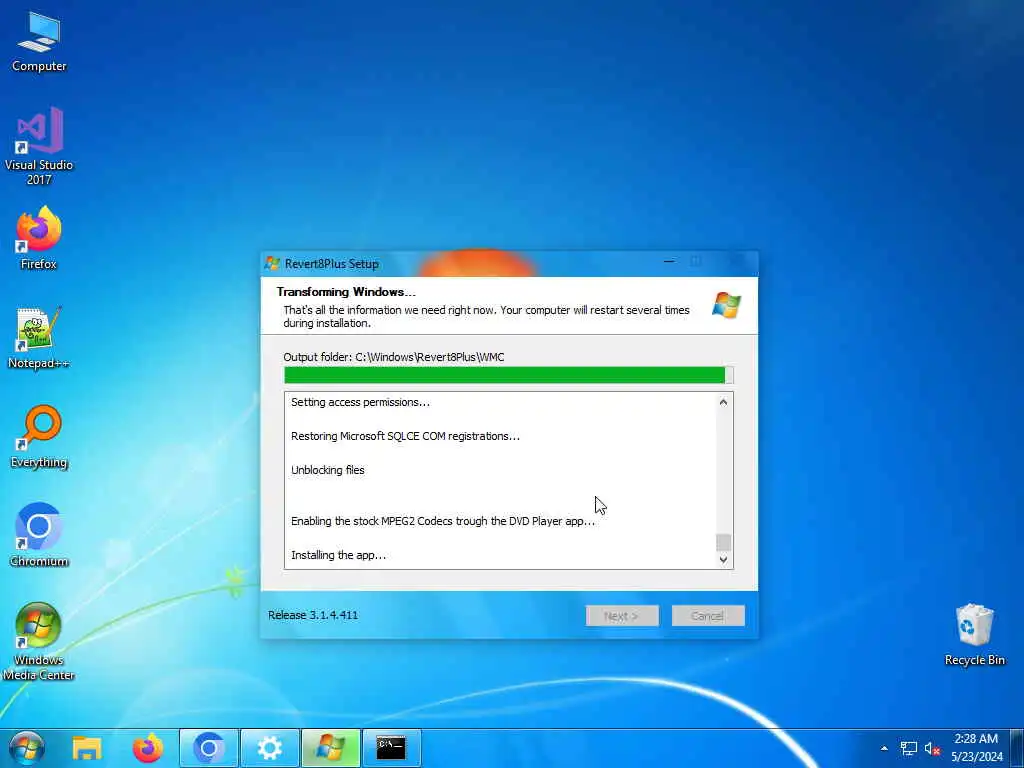Viewport: 1024px width, 768px height.
Task: Click the log scrollbar up arrow
Action: 723,402
